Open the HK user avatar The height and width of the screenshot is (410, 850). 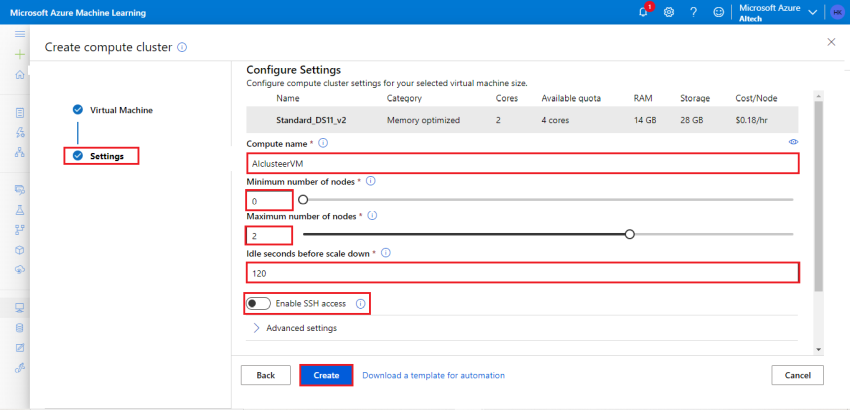pyautogui.click(x=837, y=12)
